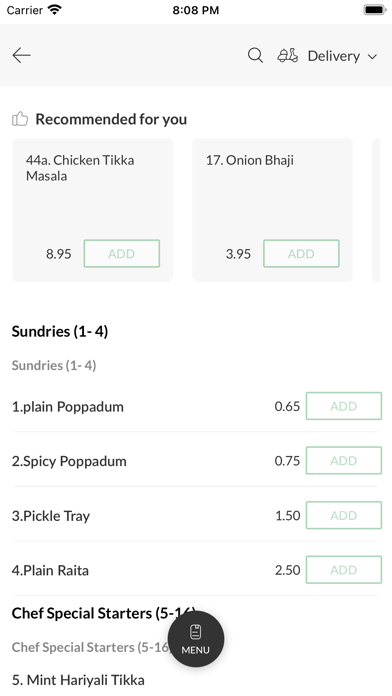Open the floating MENU button
392x696 pixels.
tap(196, 639)
